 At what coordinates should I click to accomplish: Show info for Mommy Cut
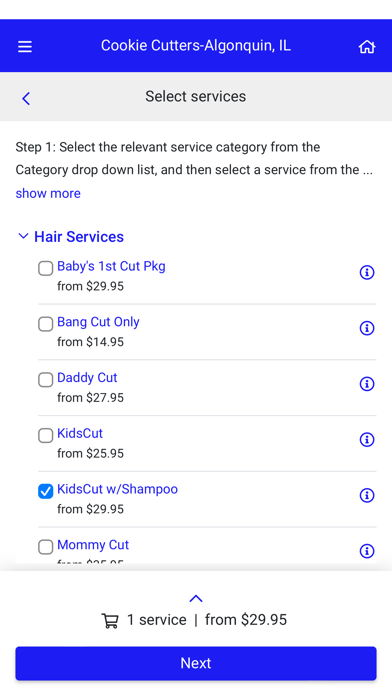tap(367, 551)
